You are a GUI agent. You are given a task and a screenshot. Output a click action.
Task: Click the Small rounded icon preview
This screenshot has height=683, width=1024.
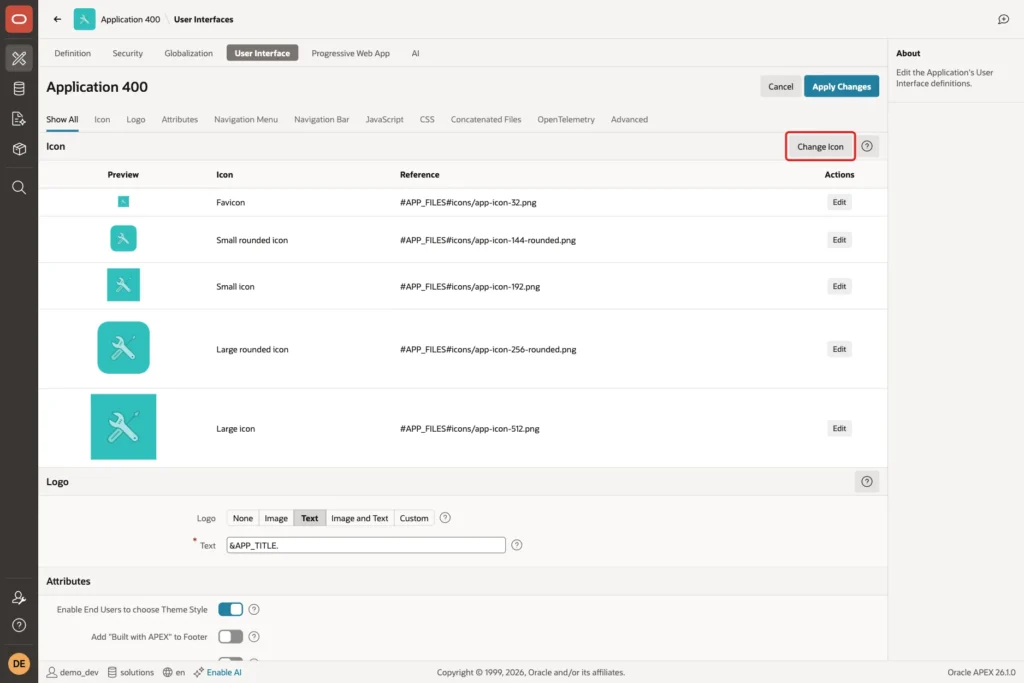123,238
